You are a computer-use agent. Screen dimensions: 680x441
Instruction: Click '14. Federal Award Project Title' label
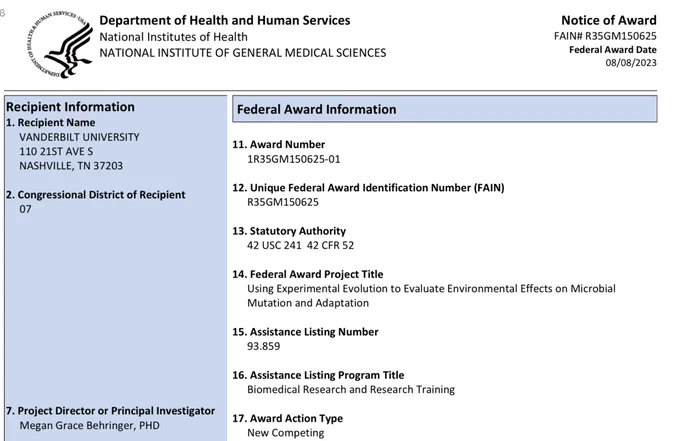(307, 274)
